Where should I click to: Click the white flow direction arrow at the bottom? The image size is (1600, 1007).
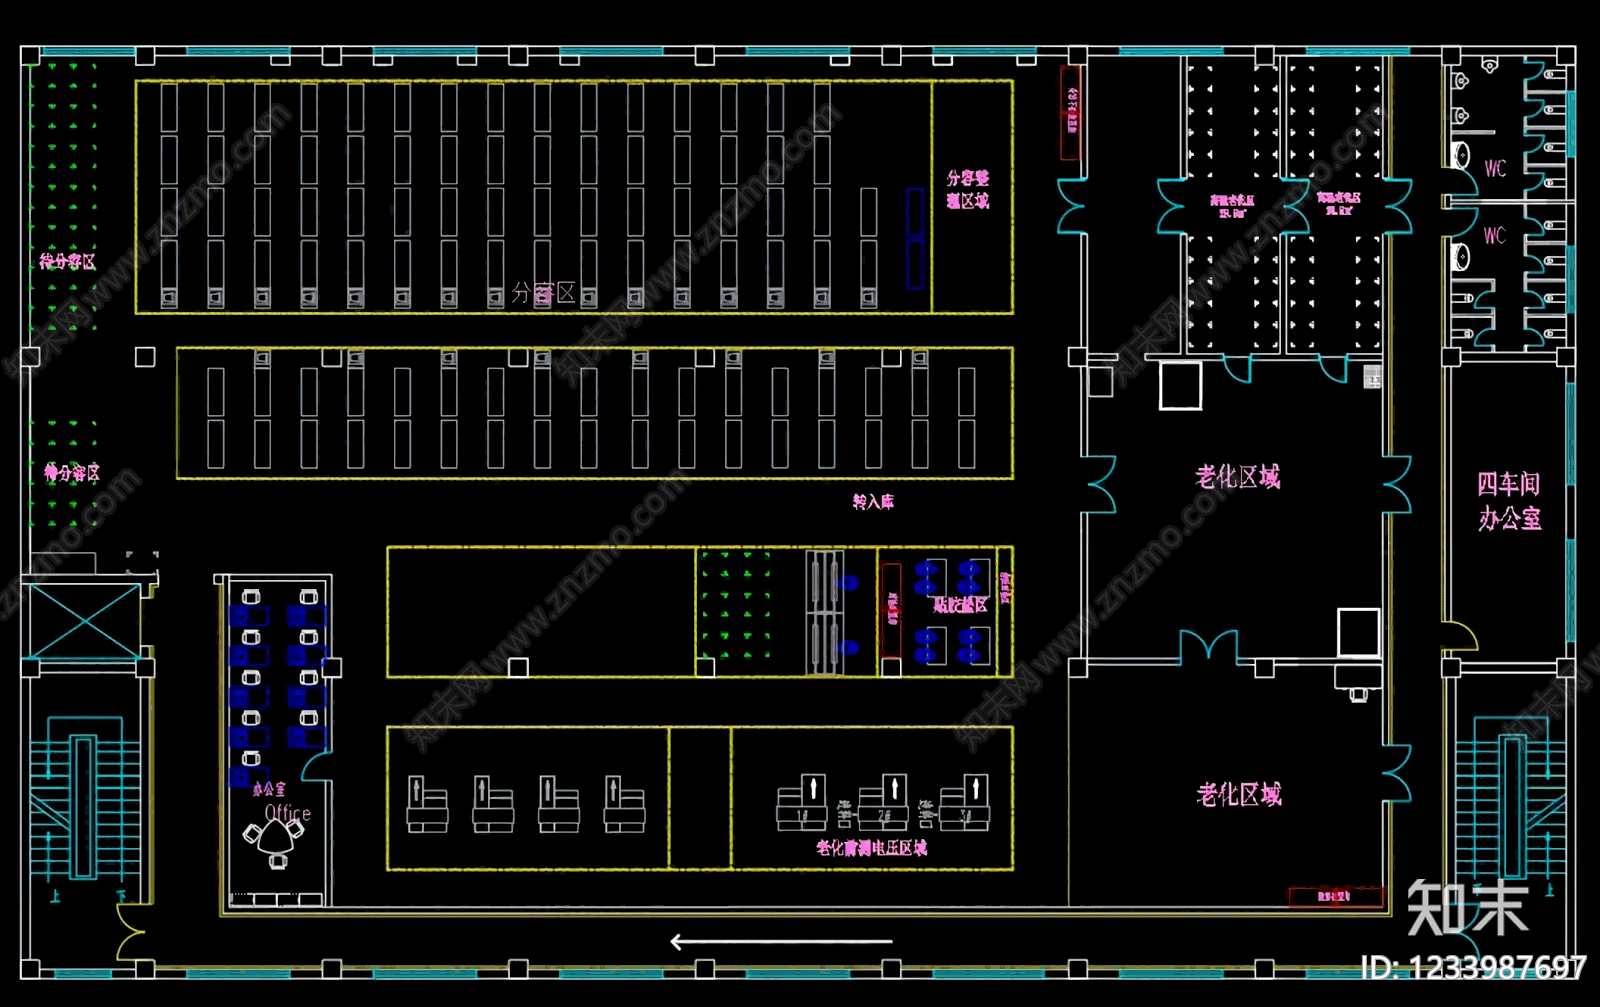point(781,942)
